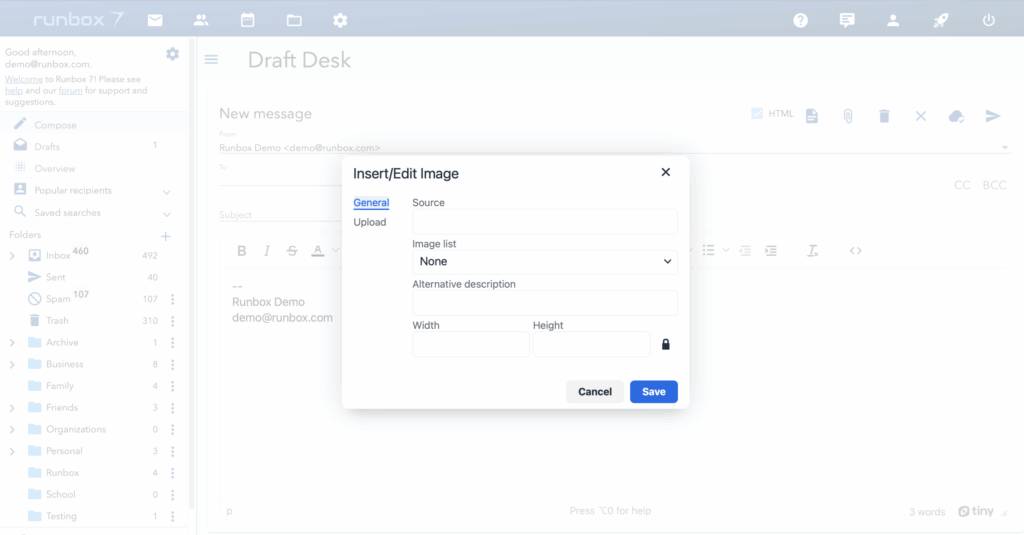Click the power logout icon
1024x535 pixels.
989,20
